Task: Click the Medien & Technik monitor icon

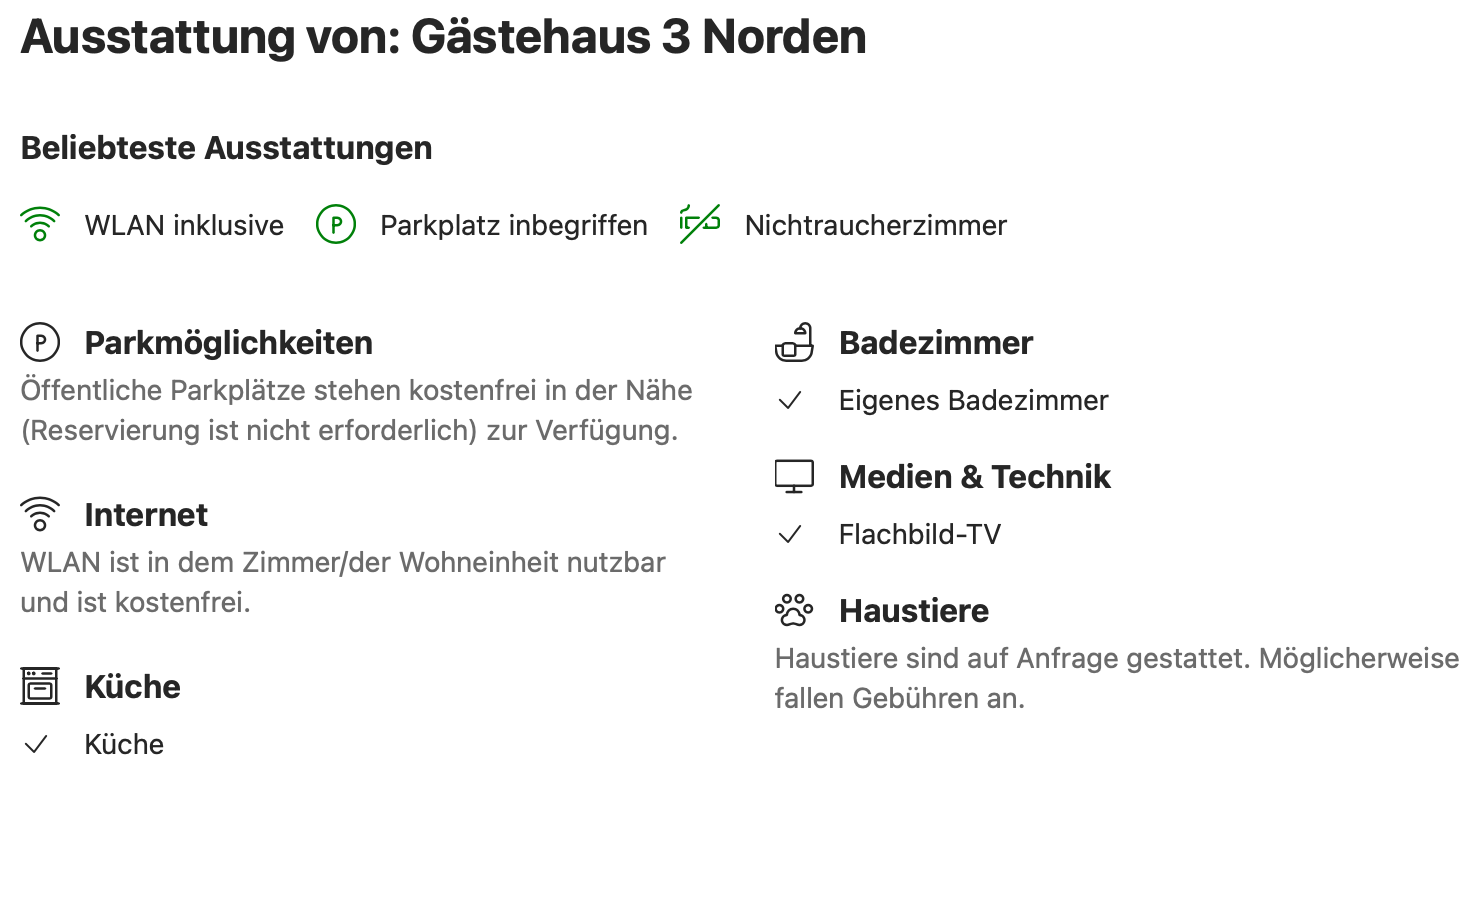Action: [x=794, y=477]
